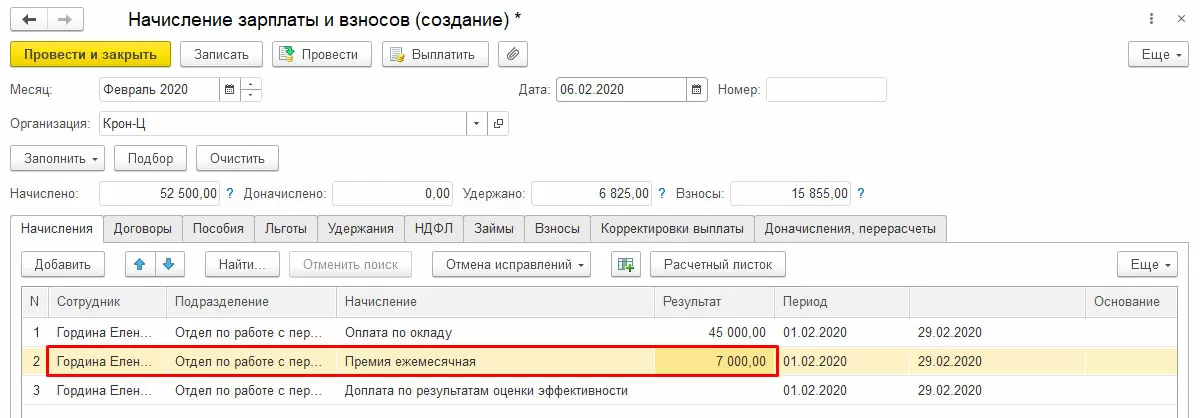The image size is (1200, 418).
Task: Open calendar picker for Дата field
Action: point(696,90)
